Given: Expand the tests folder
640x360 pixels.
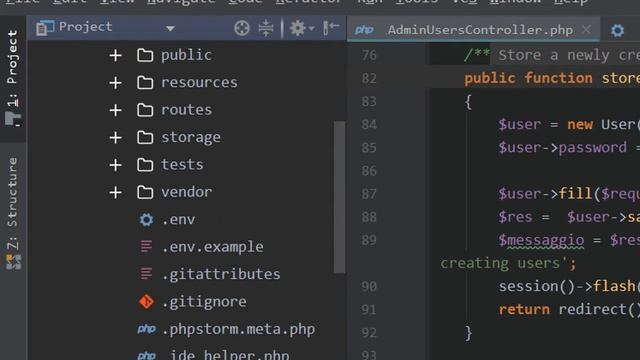Looking at the screenshot, I should click(x=116, y=165).
